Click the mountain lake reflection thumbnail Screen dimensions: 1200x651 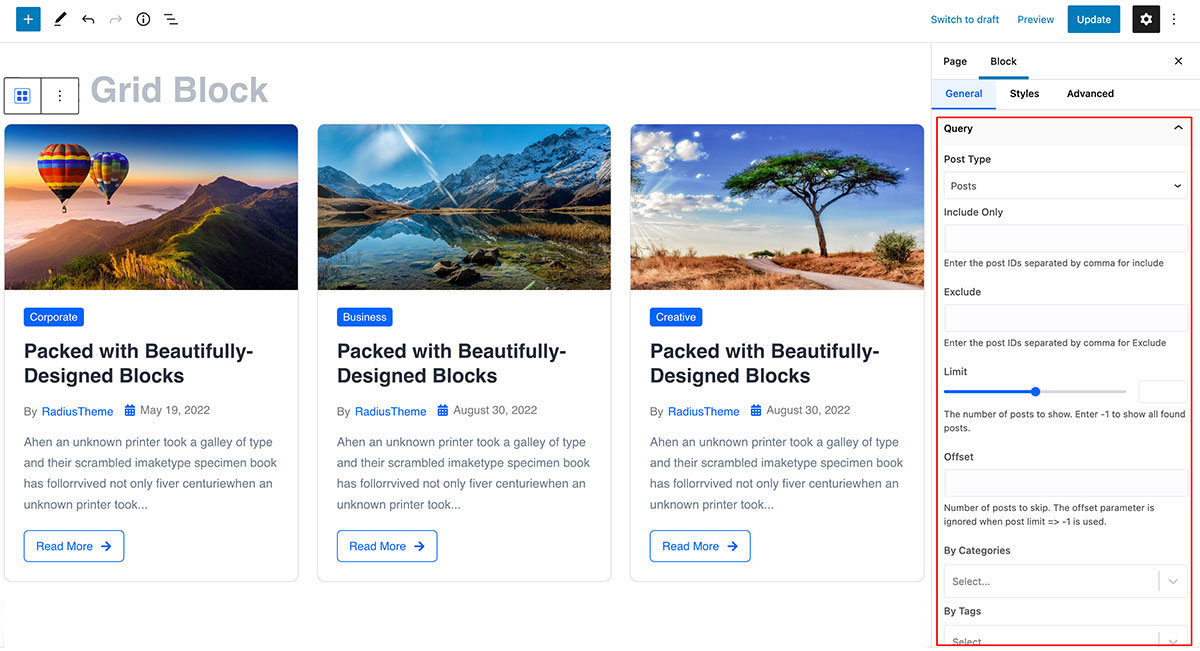pyautogui.click(x=464, y=207)
